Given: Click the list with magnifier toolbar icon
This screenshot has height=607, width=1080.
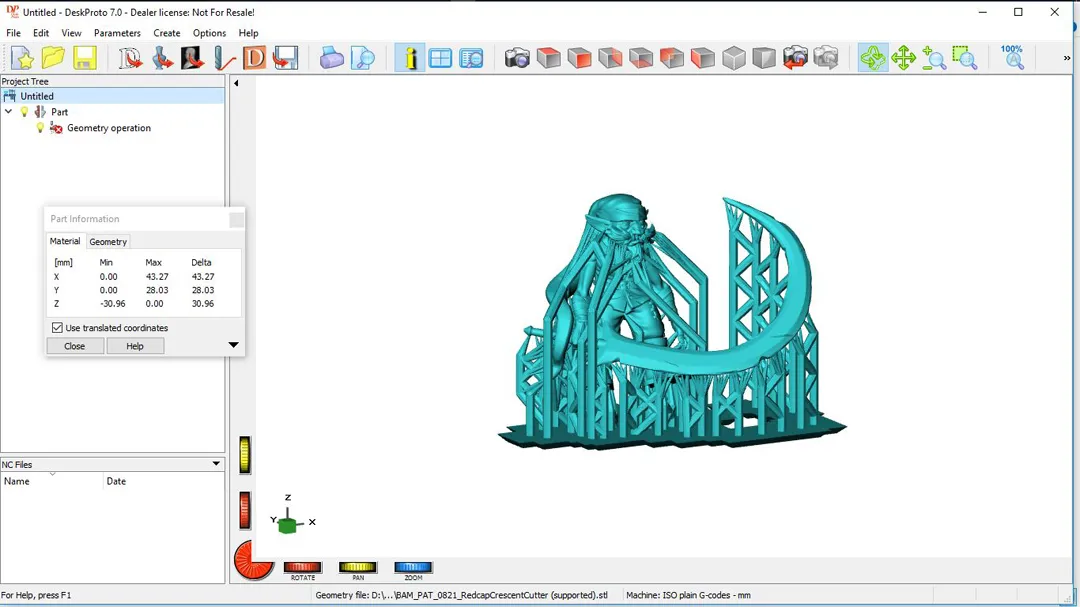Looking at the screenshot, I should (472, 58).
